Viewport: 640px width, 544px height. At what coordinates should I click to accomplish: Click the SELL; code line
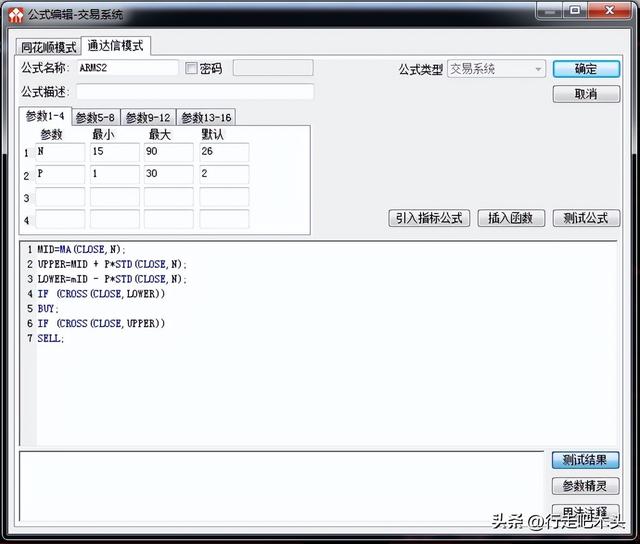51,338
